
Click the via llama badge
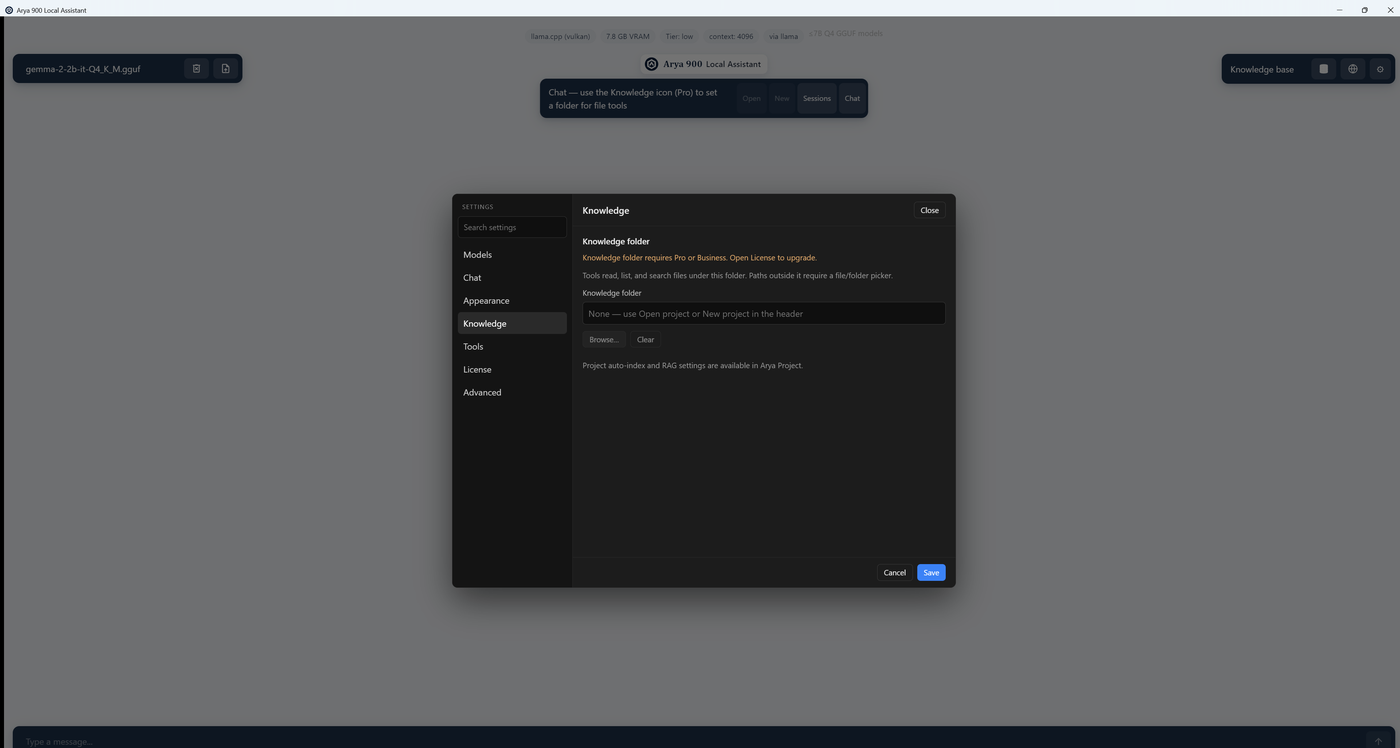tap(784, 36)
